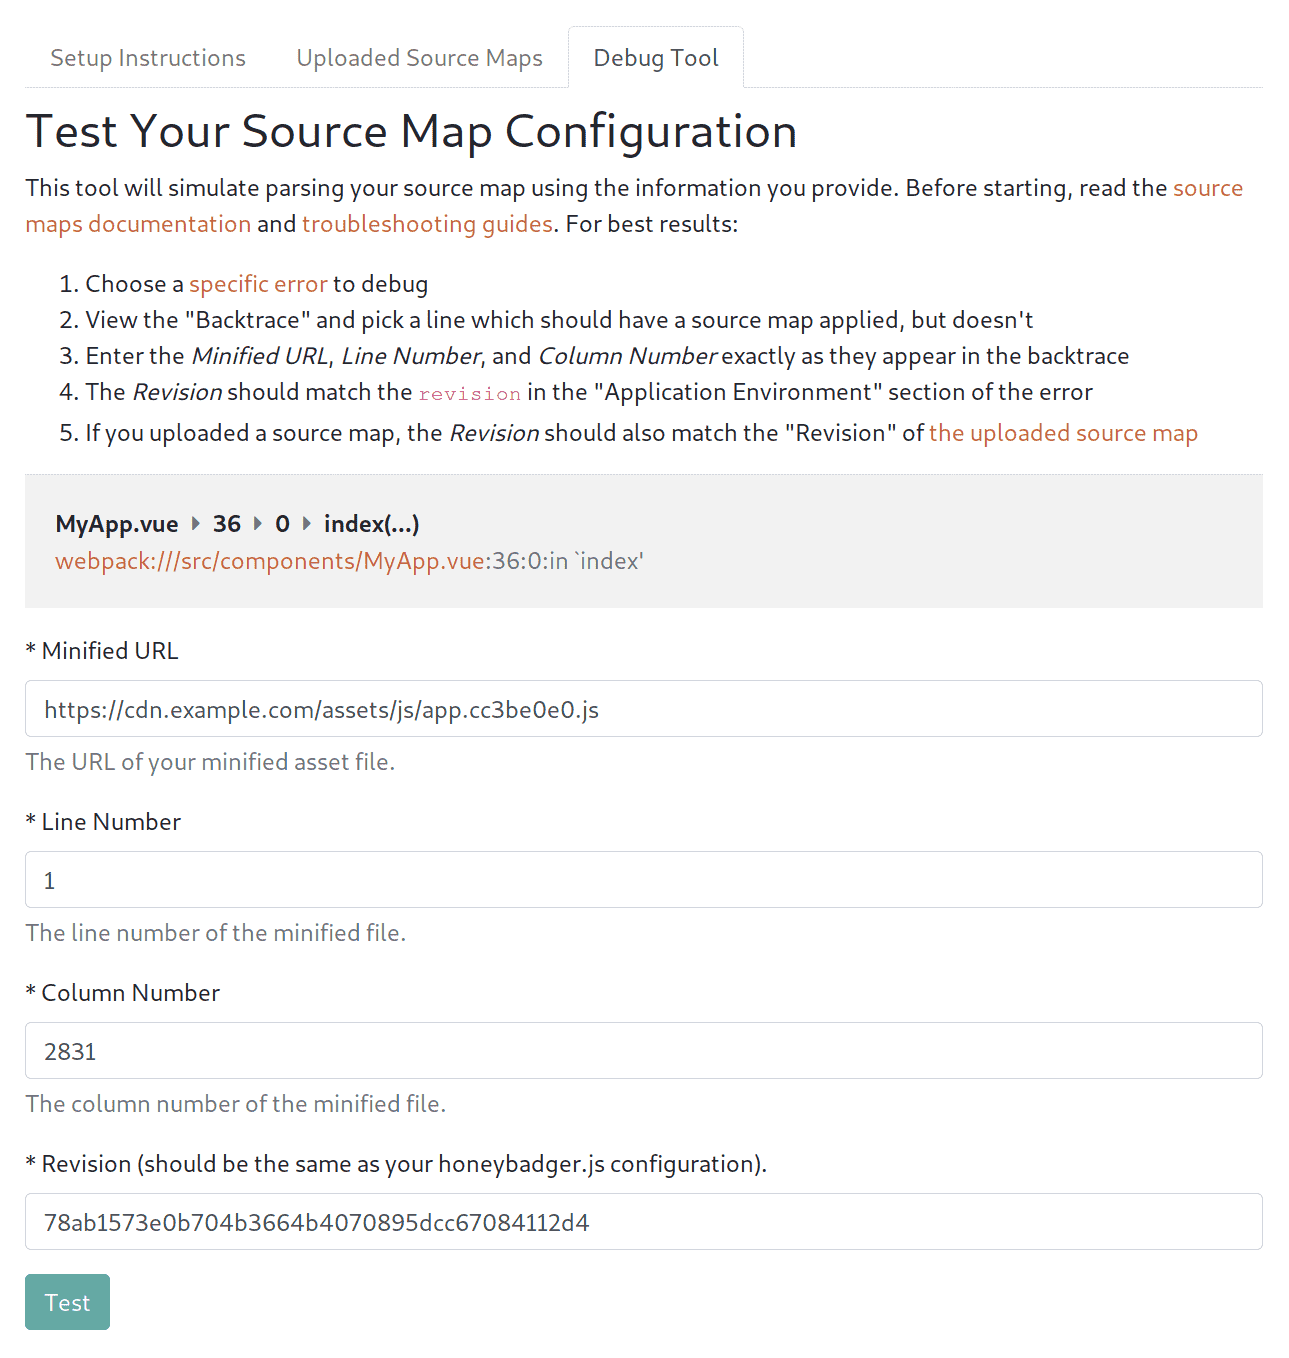Open the source maps documentation link
Screen dimensions: 1289x1358
click(x=138, y=224)
